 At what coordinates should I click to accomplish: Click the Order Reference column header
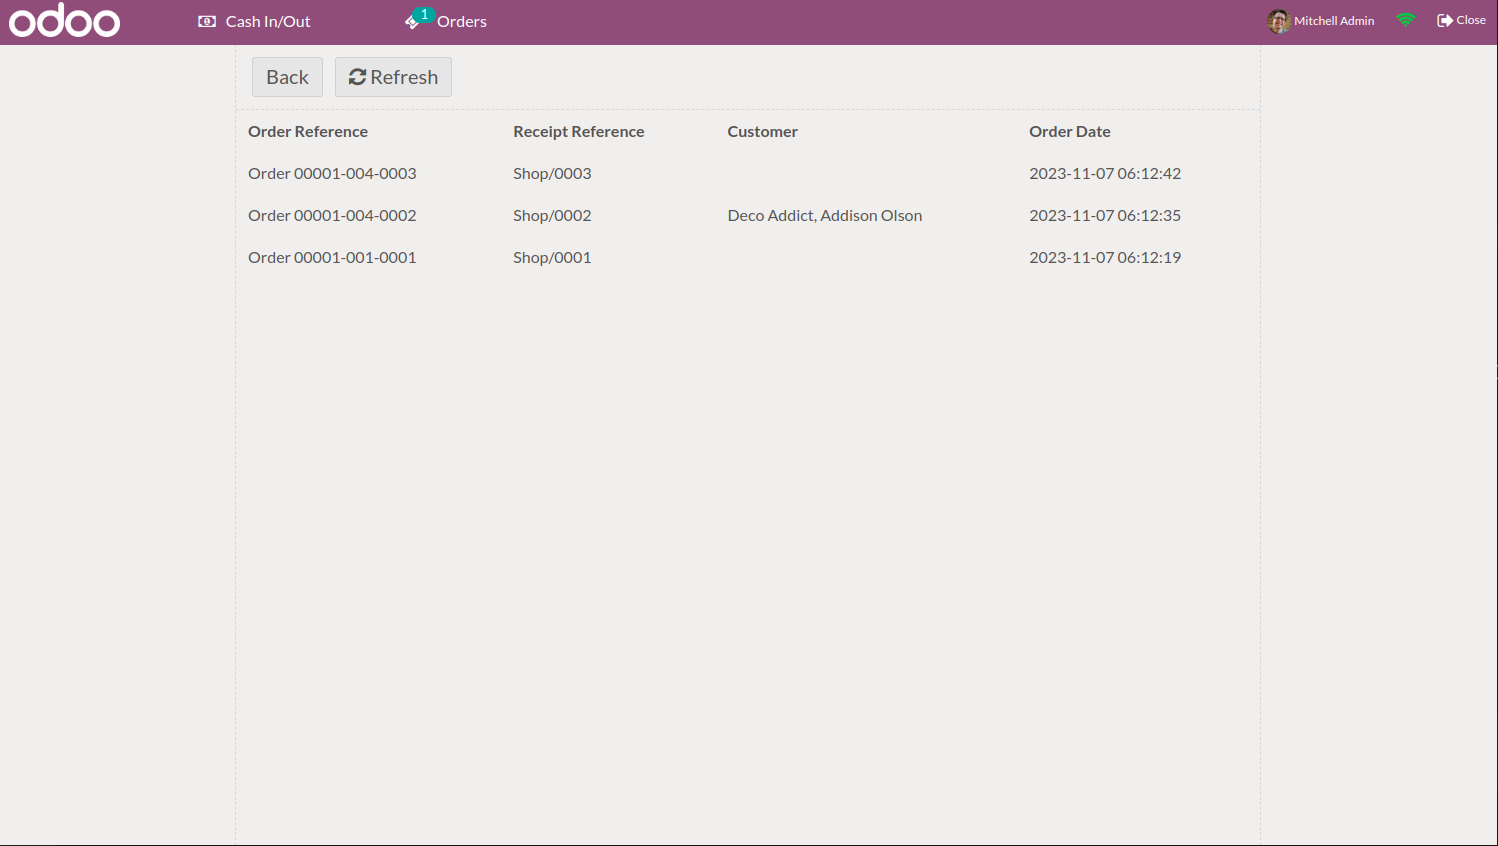[308, 131]
